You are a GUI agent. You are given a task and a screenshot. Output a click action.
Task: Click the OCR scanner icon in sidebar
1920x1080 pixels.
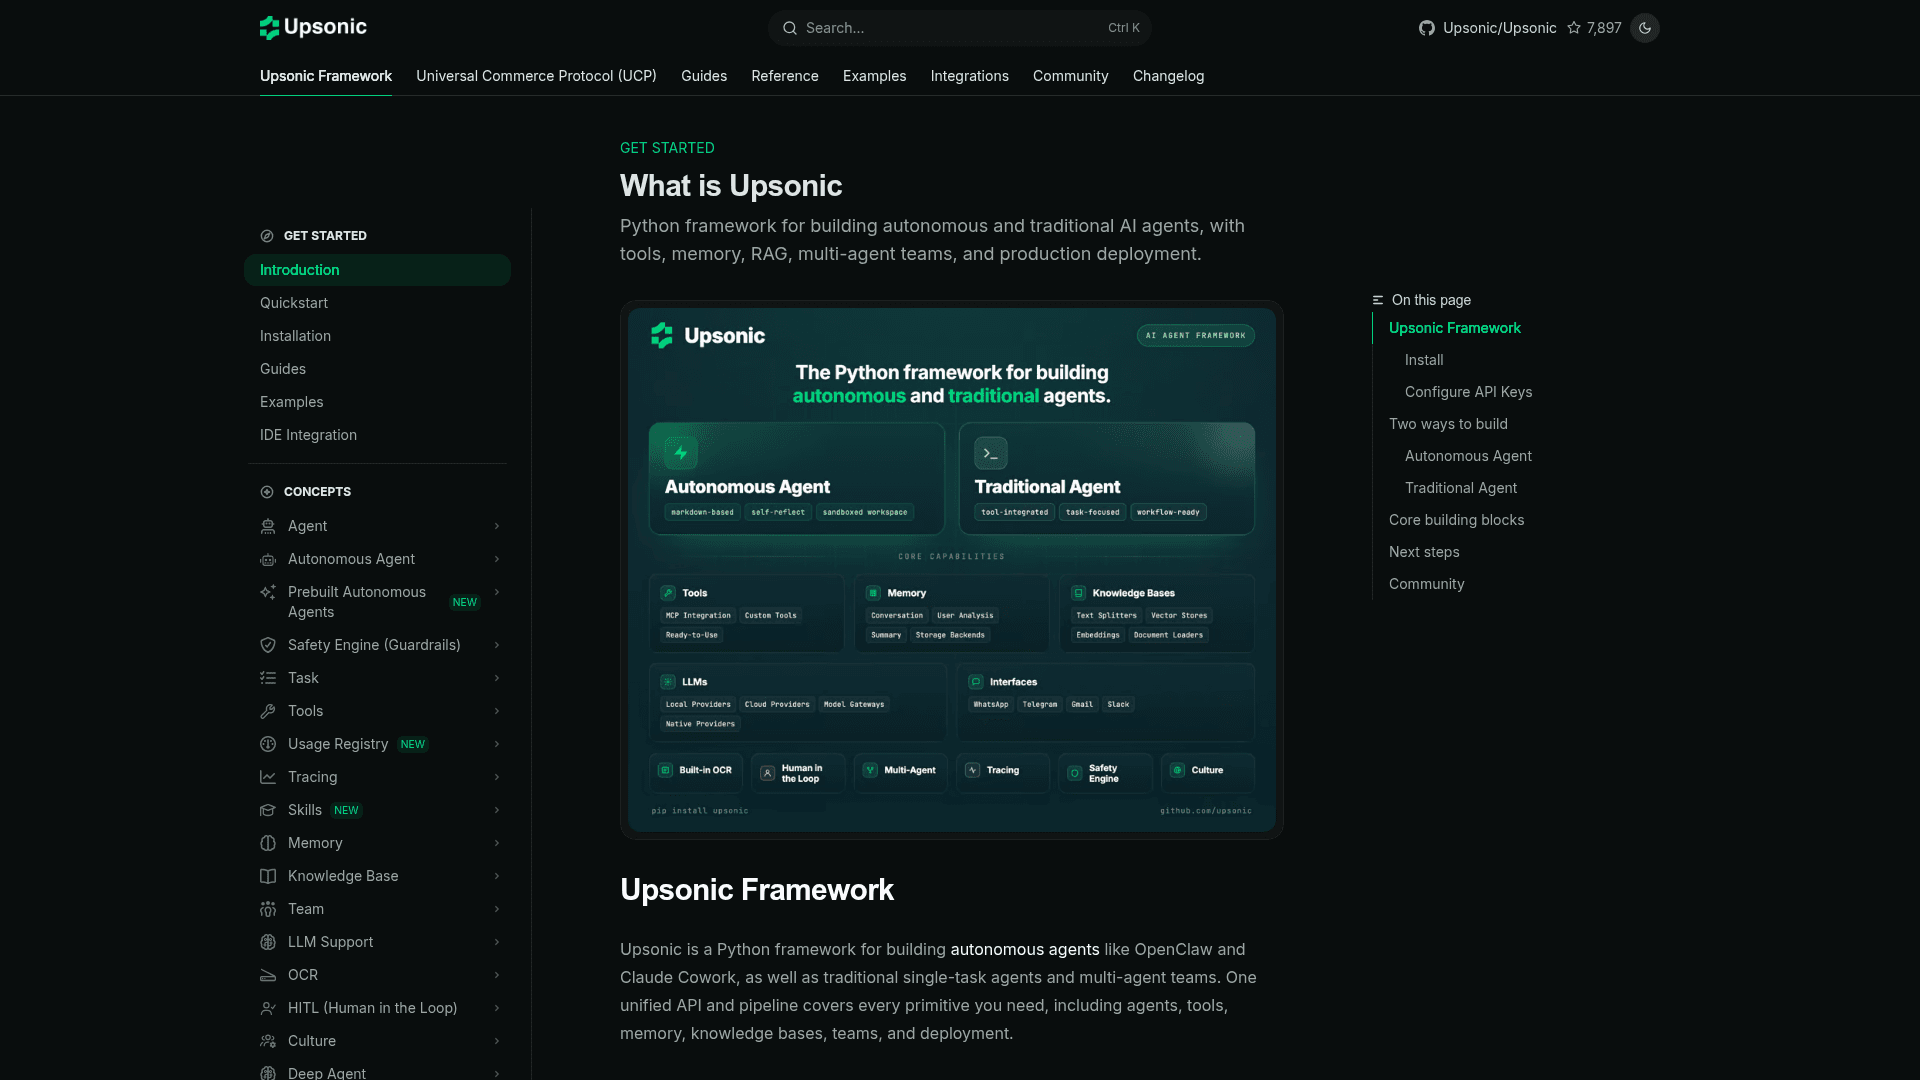(268, 975)
